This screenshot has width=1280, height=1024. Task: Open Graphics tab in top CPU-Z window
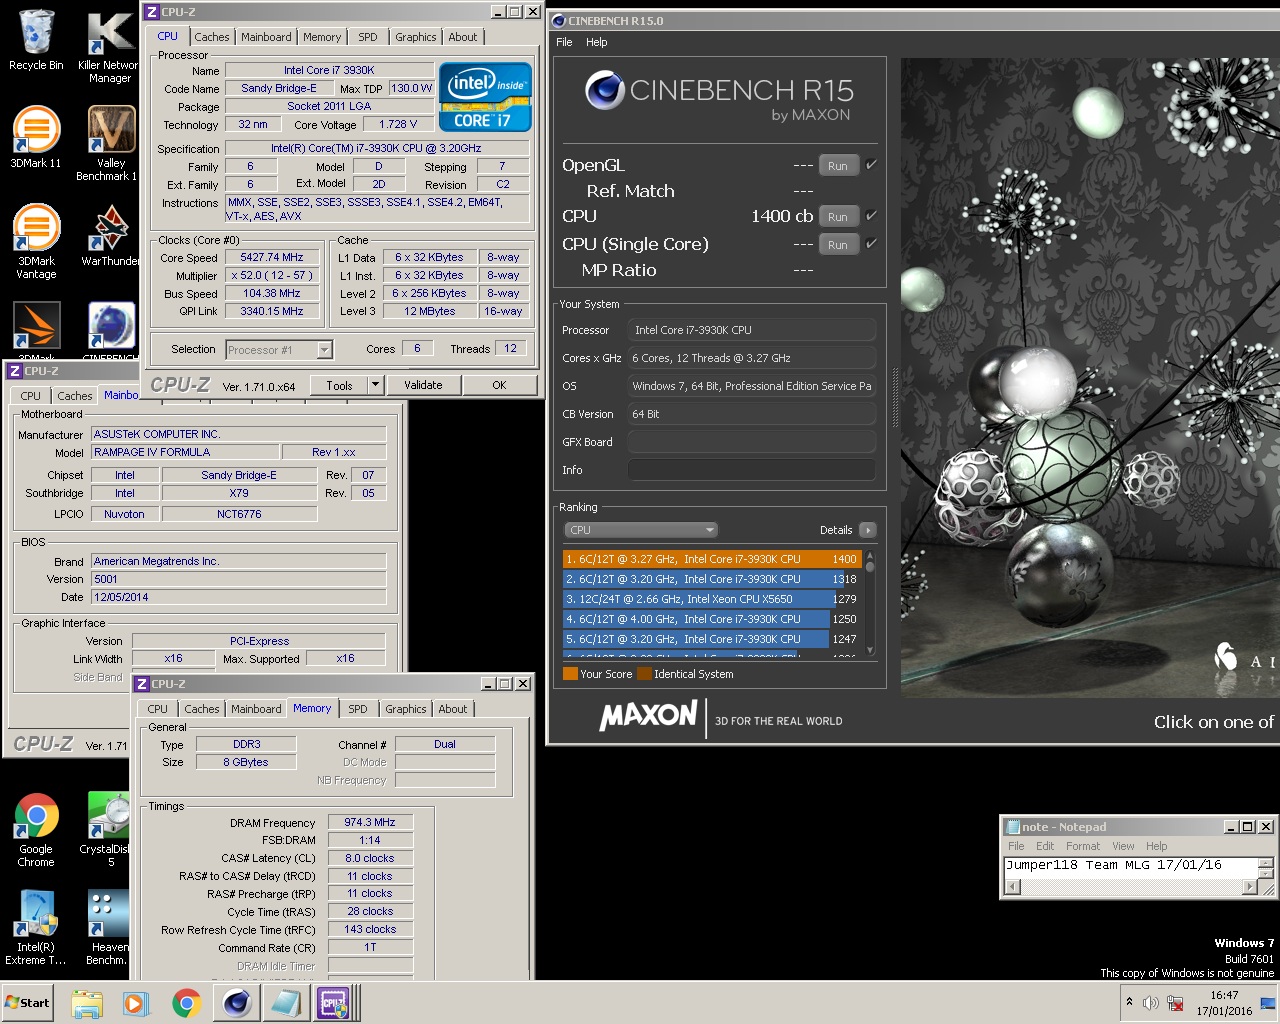pos(415,37)
